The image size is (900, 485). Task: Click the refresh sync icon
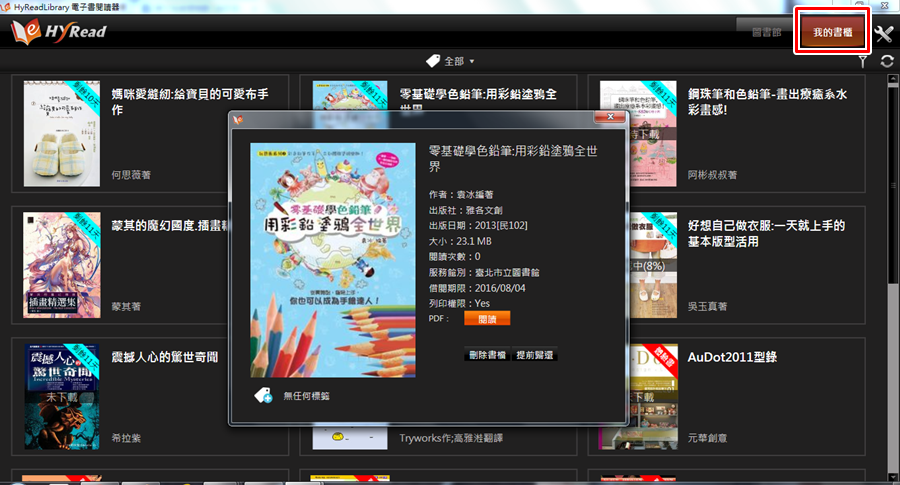[x=886, y=62]
